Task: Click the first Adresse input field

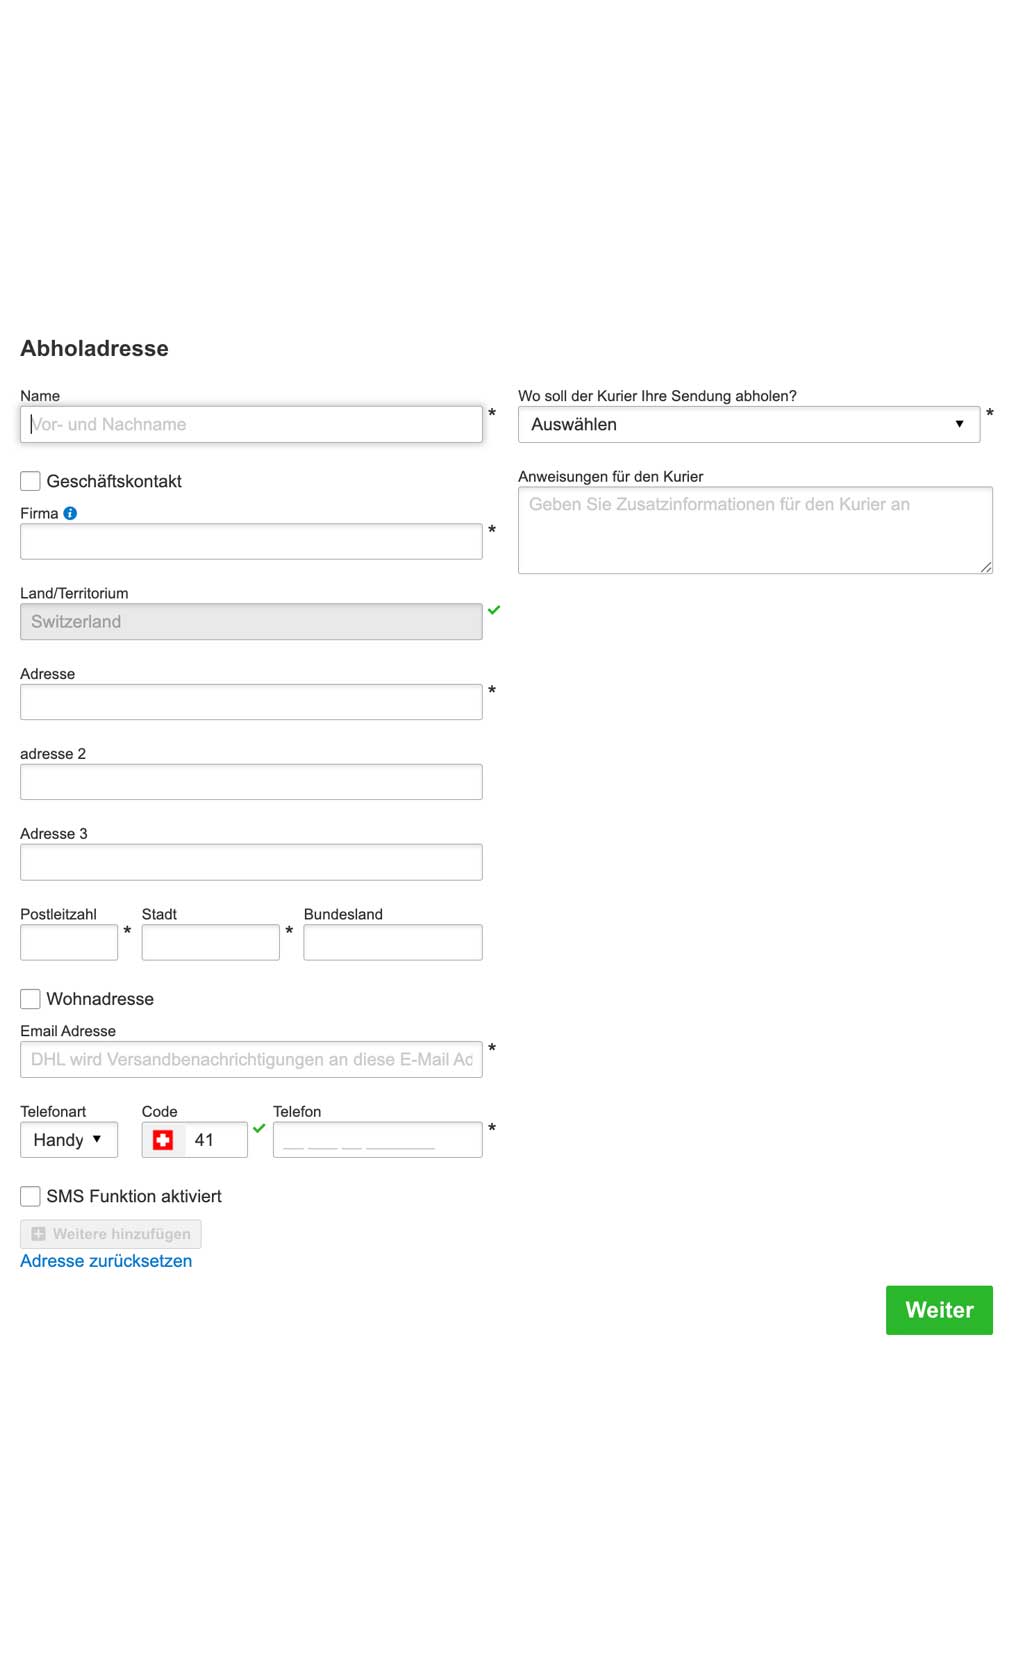Action: coord(251,702)
